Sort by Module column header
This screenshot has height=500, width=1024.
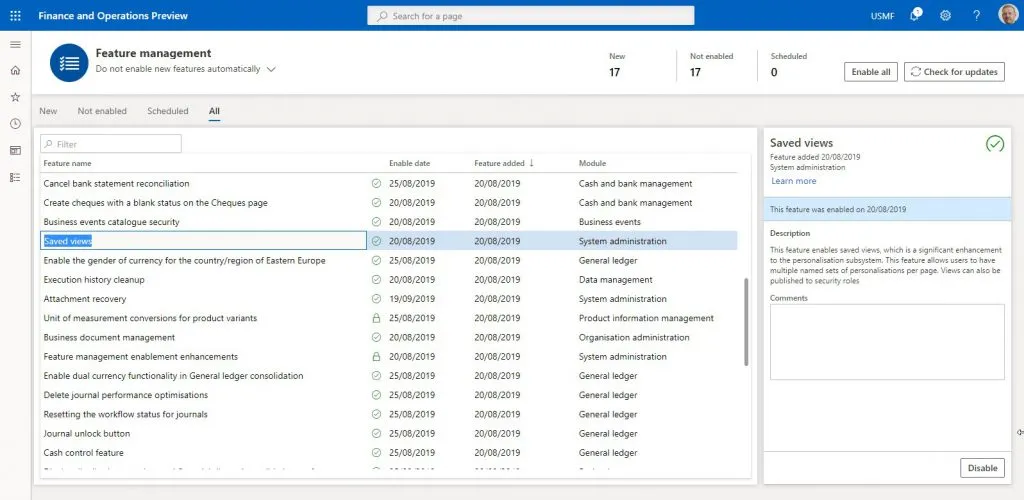tap(592, 163)
